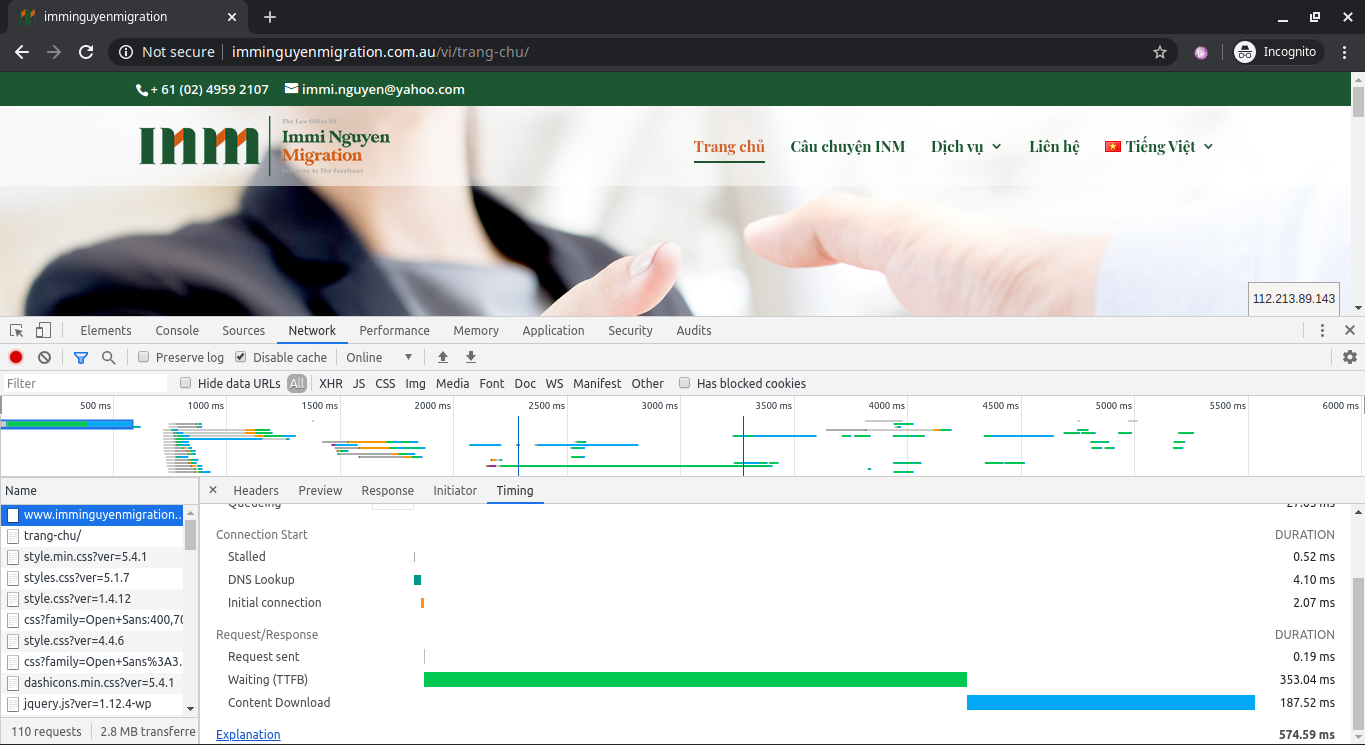Click the filter text input field

pyautogui.click(x=84, y=383)
